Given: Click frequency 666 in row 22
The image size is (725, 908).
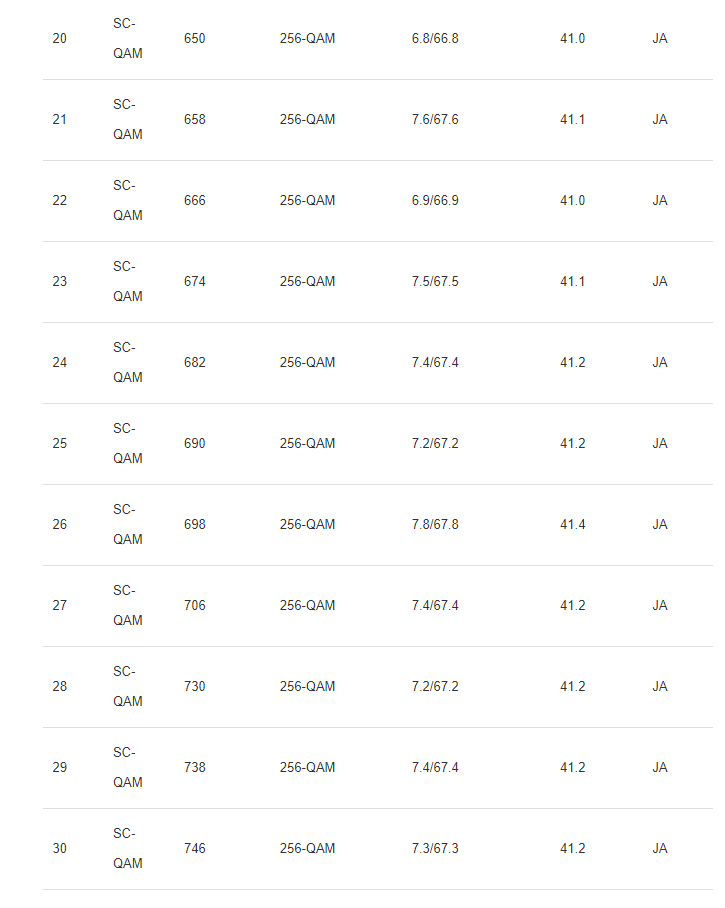Looking at the screenshot, I should coord(195,201).
